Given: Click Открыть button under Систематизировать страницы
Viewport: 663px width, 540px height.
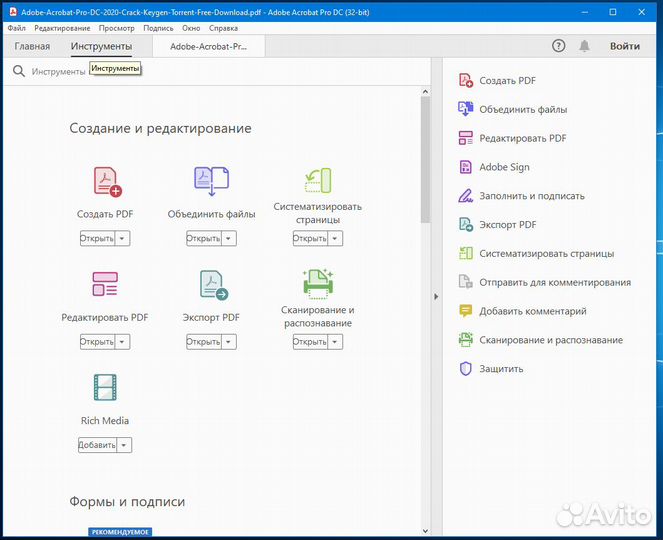Looking at the screenshot, I should click(310, 238).
